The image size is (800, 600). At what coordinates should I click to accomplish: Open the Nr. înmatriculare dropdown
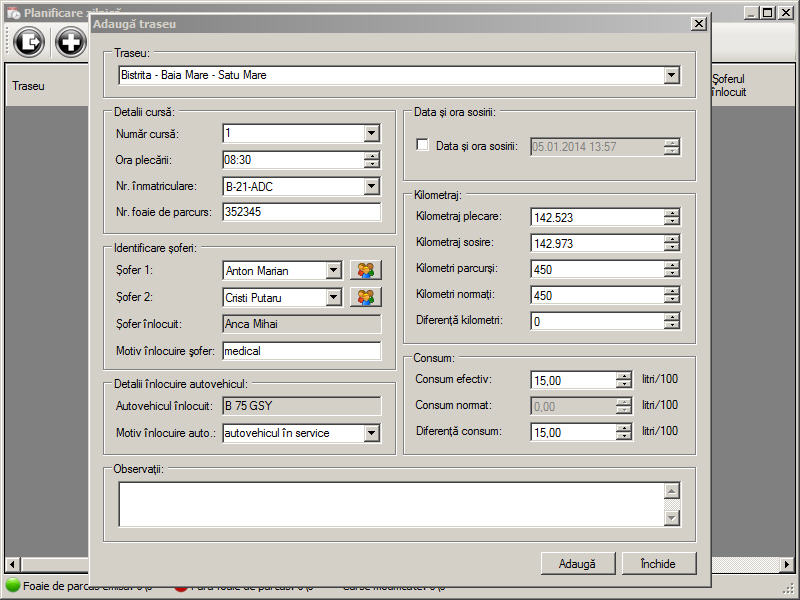pos(371,186)
